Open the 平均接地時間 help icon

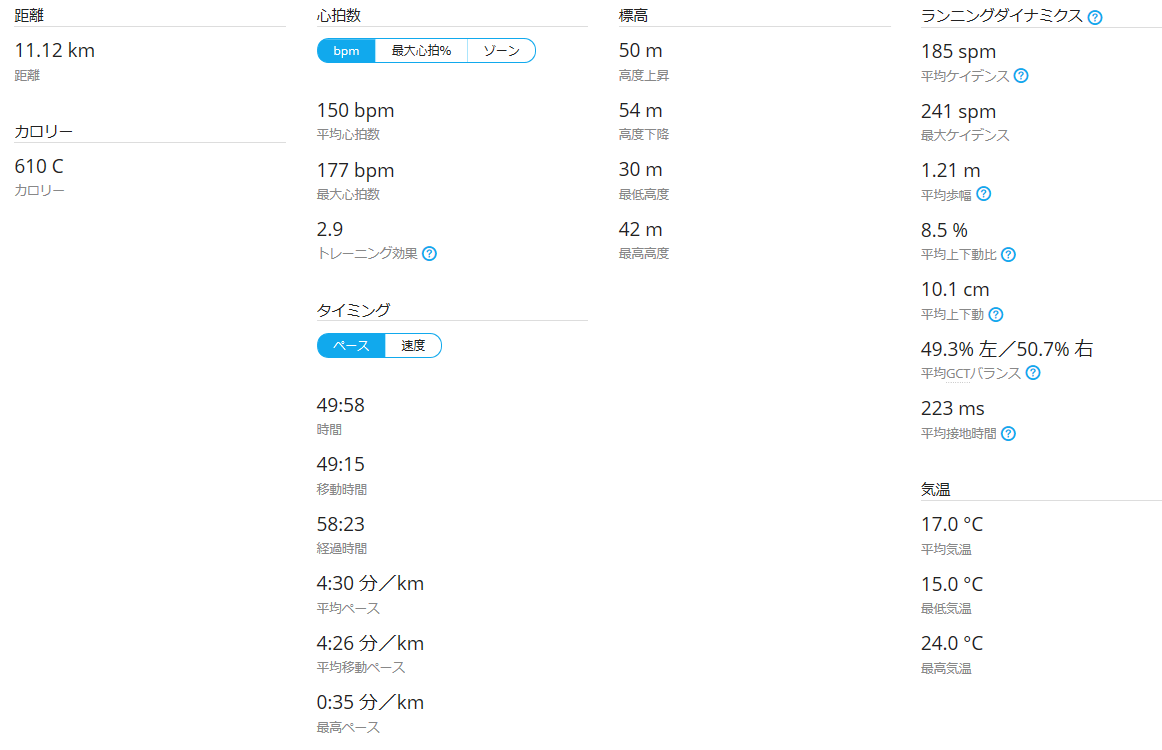coord(1007,434)
